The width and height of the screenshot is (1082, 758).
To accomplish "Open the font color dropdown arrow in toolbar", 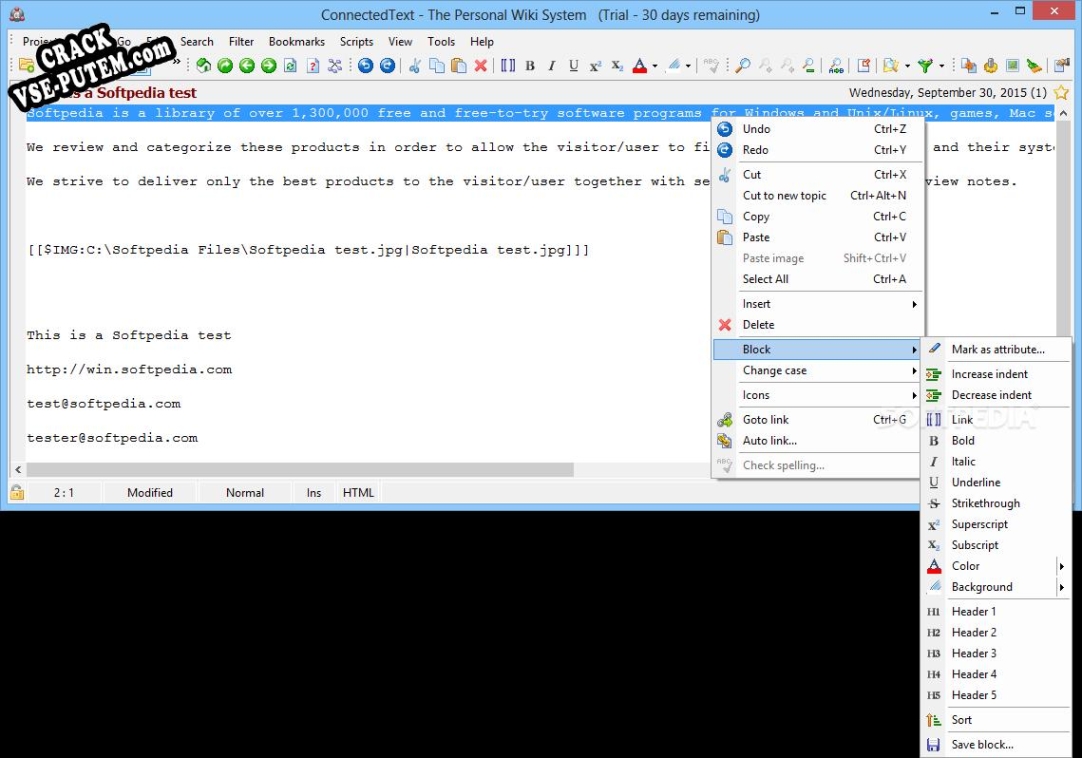I will [x=655, y=67].
